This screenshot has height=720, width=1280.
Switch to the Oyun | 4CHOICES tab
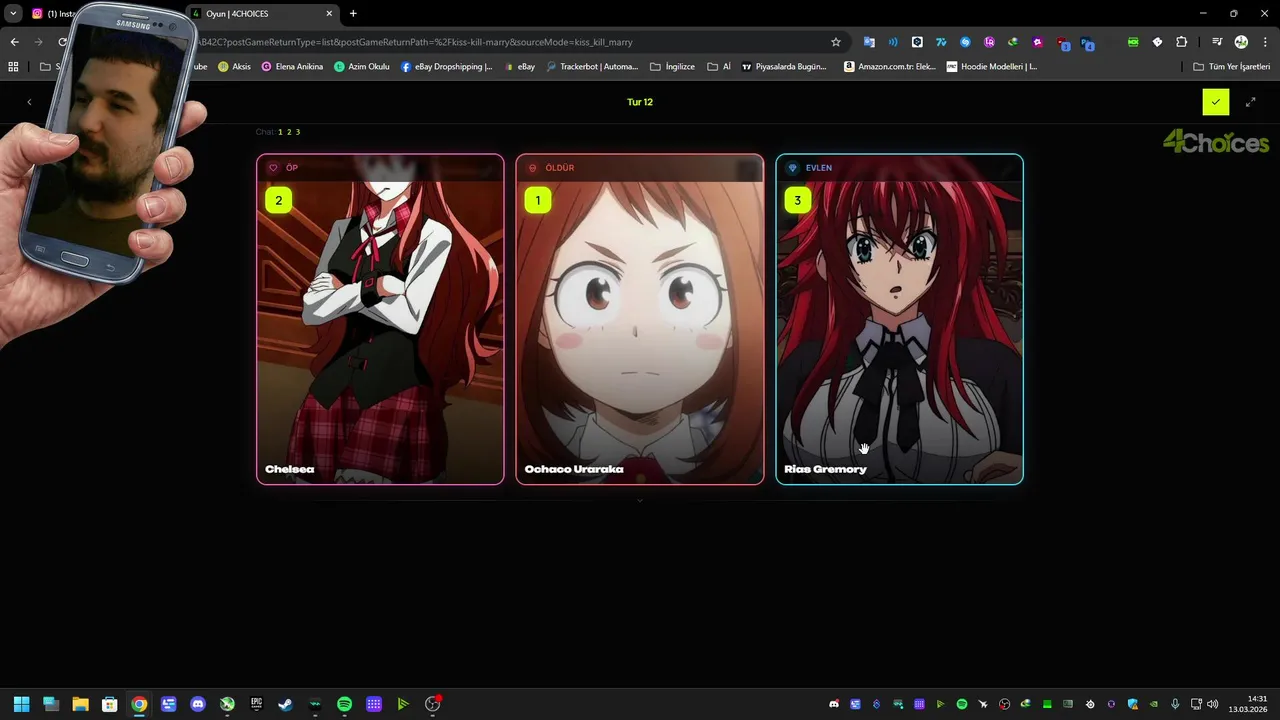[x=262, y=14]
